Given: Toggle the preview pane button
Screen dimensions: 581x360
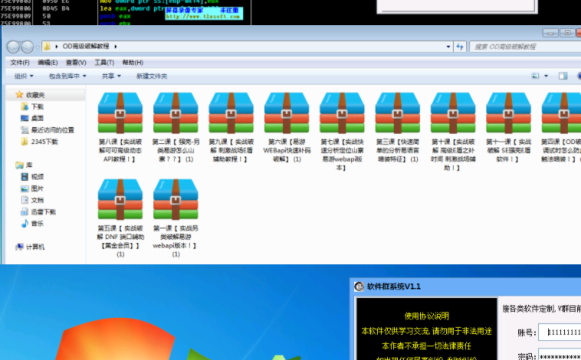Looking at the screenshot, I should (563, 76).
